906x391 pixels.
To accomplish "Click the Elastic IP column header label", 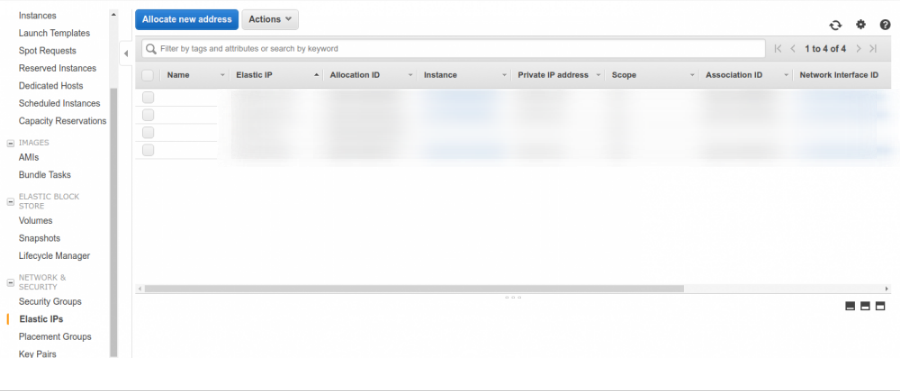I will [254, 75].
